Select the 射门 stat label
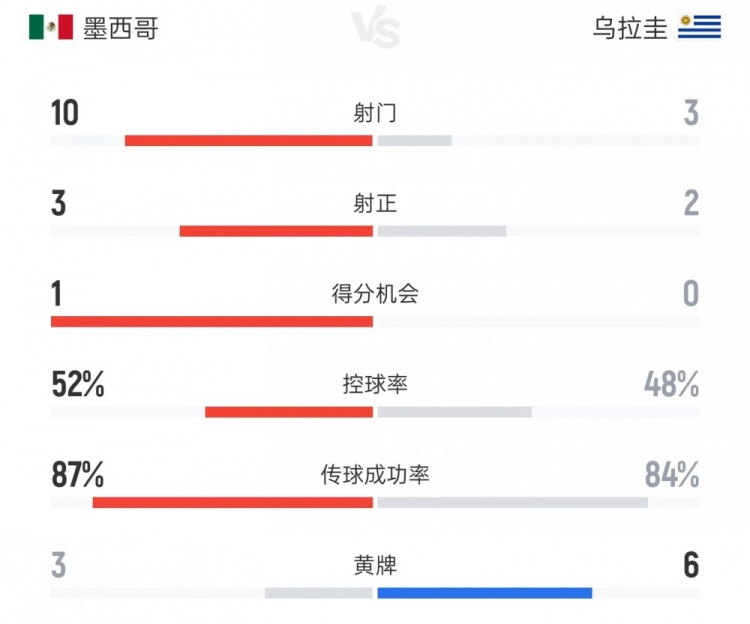750x624 pixels. pos(375,113)
